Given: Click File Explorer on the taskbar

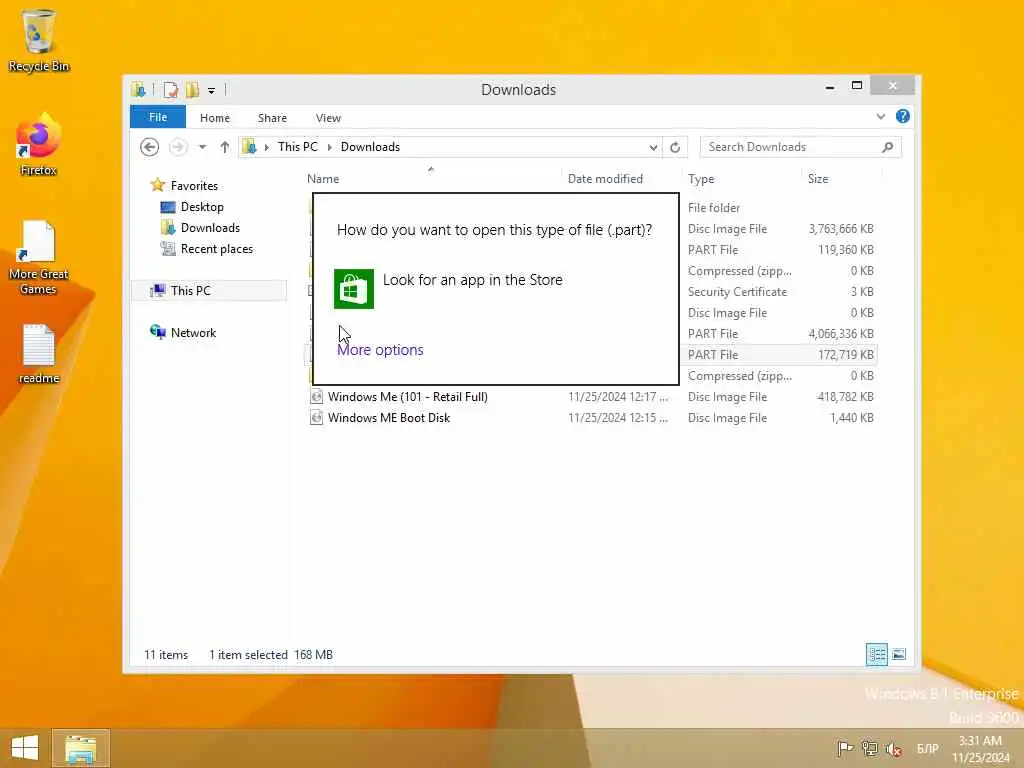Looking at the screenshot, I should click(80, 748).
